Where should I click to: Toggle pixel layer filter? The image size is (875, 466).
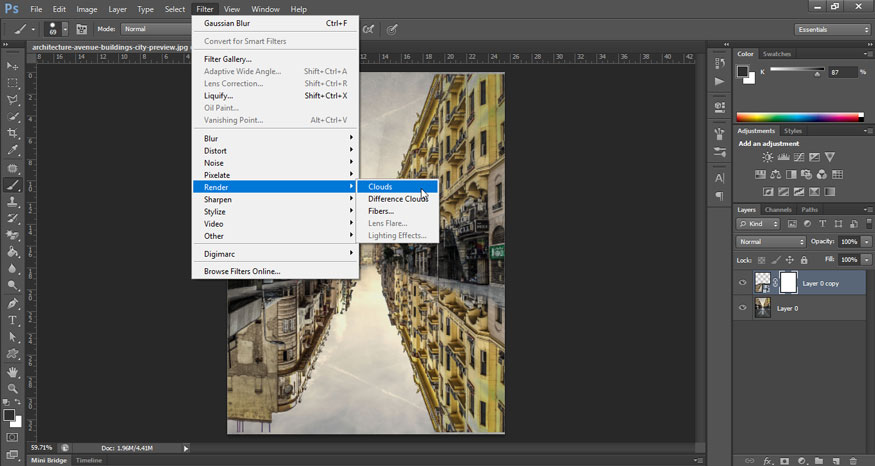[792, 224]
